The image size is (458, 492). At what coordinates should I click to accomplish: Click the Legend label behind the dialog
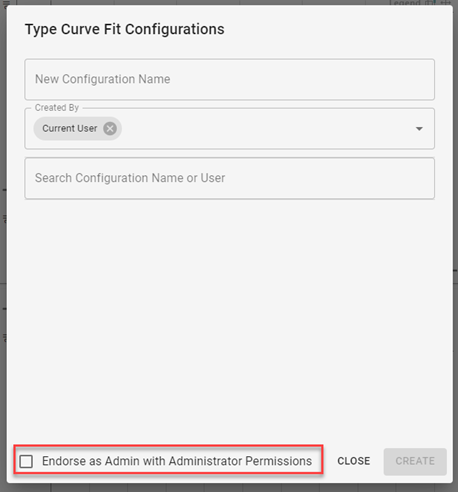pos(405,2)
